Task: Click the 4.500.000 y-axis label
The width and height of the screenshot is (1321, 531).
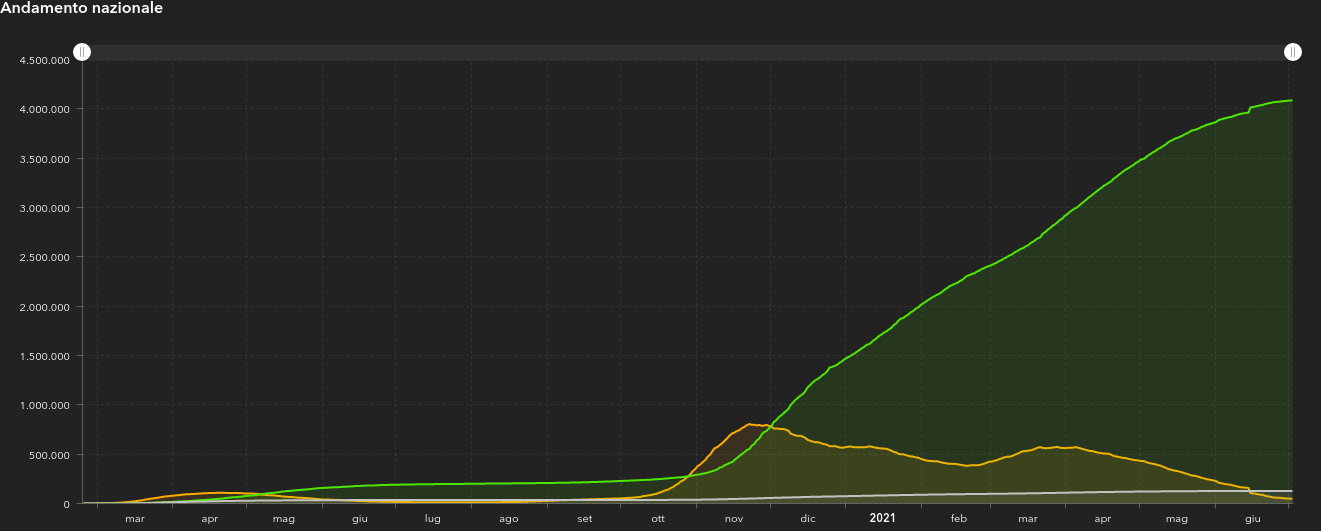Action: click(44, 60)
